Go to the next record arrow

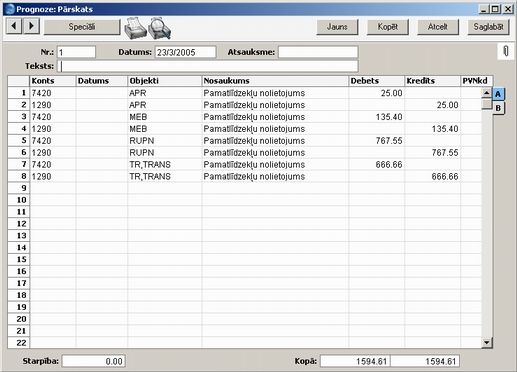(31, 26)
